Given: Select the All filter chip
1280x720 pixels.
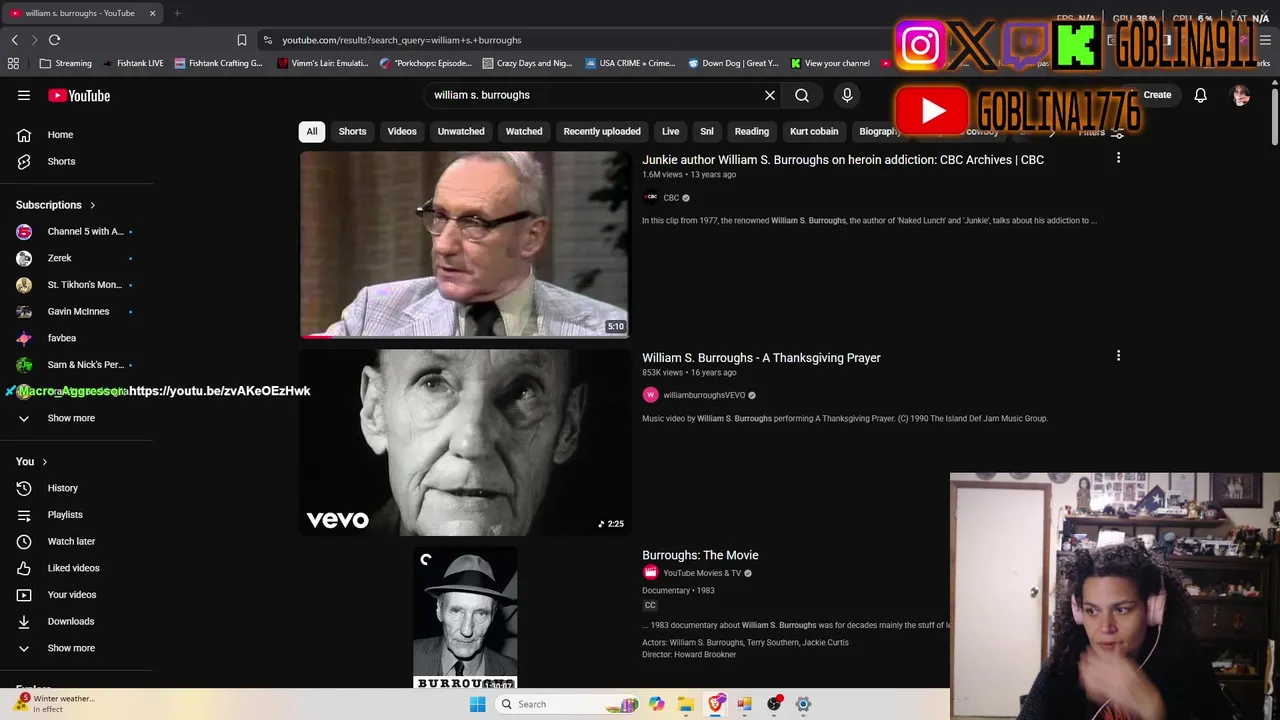Looking at the screenshot, I should tap(312, 131).
